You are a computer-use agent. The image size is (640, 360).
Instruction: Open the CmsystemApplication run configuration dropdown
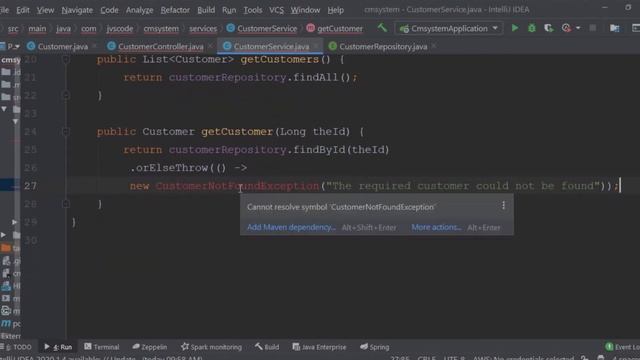click(x=449, y=29)
